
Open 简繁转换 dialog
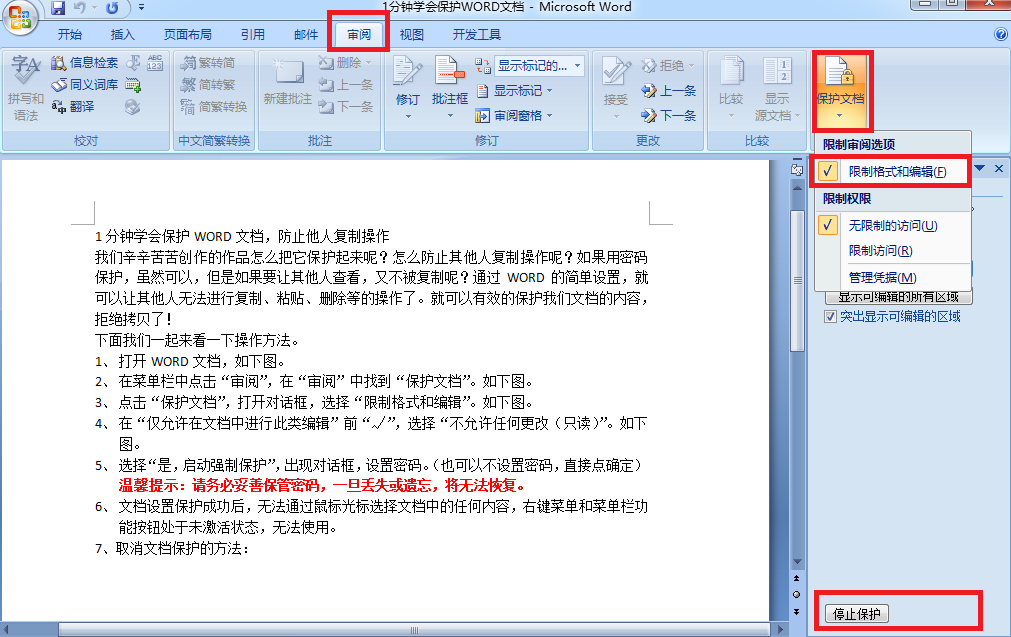point(213,106)
